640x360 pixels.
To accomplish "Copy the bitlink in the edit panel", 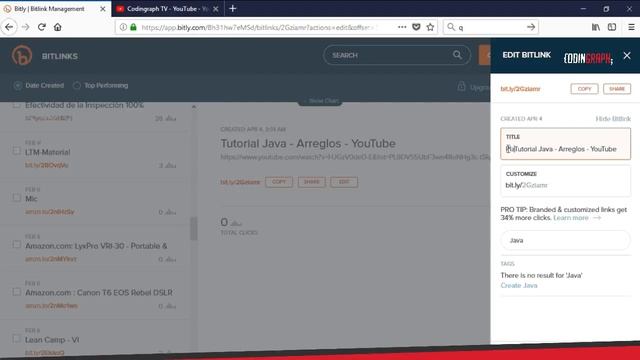I will coord(584,89).
